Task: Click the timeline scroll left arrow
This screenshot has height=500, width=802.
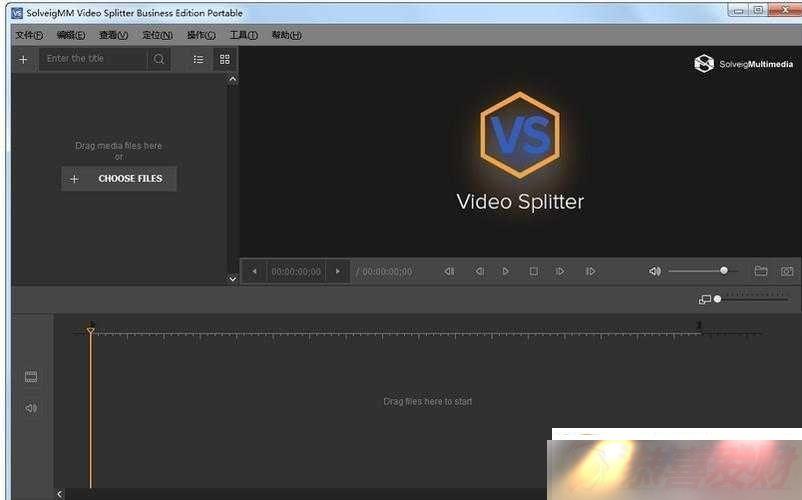Action: pos(60,494)
